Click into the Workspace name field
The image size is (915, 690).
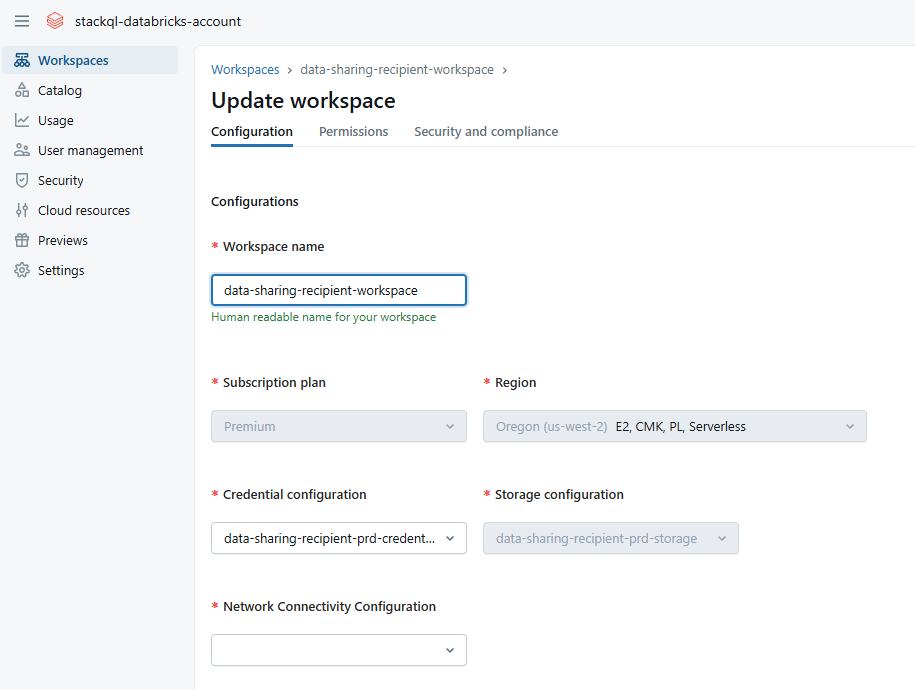point(338,290)
